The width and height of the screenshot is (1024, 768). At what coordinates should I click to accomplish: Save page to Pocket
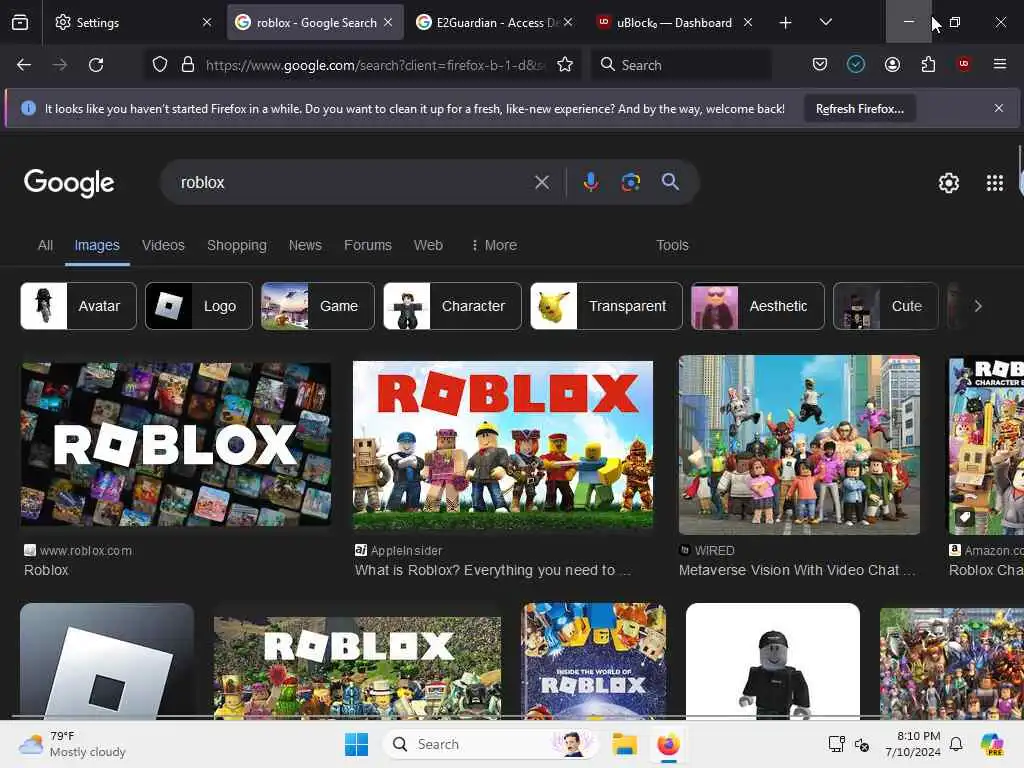click(x=820, y=64)
